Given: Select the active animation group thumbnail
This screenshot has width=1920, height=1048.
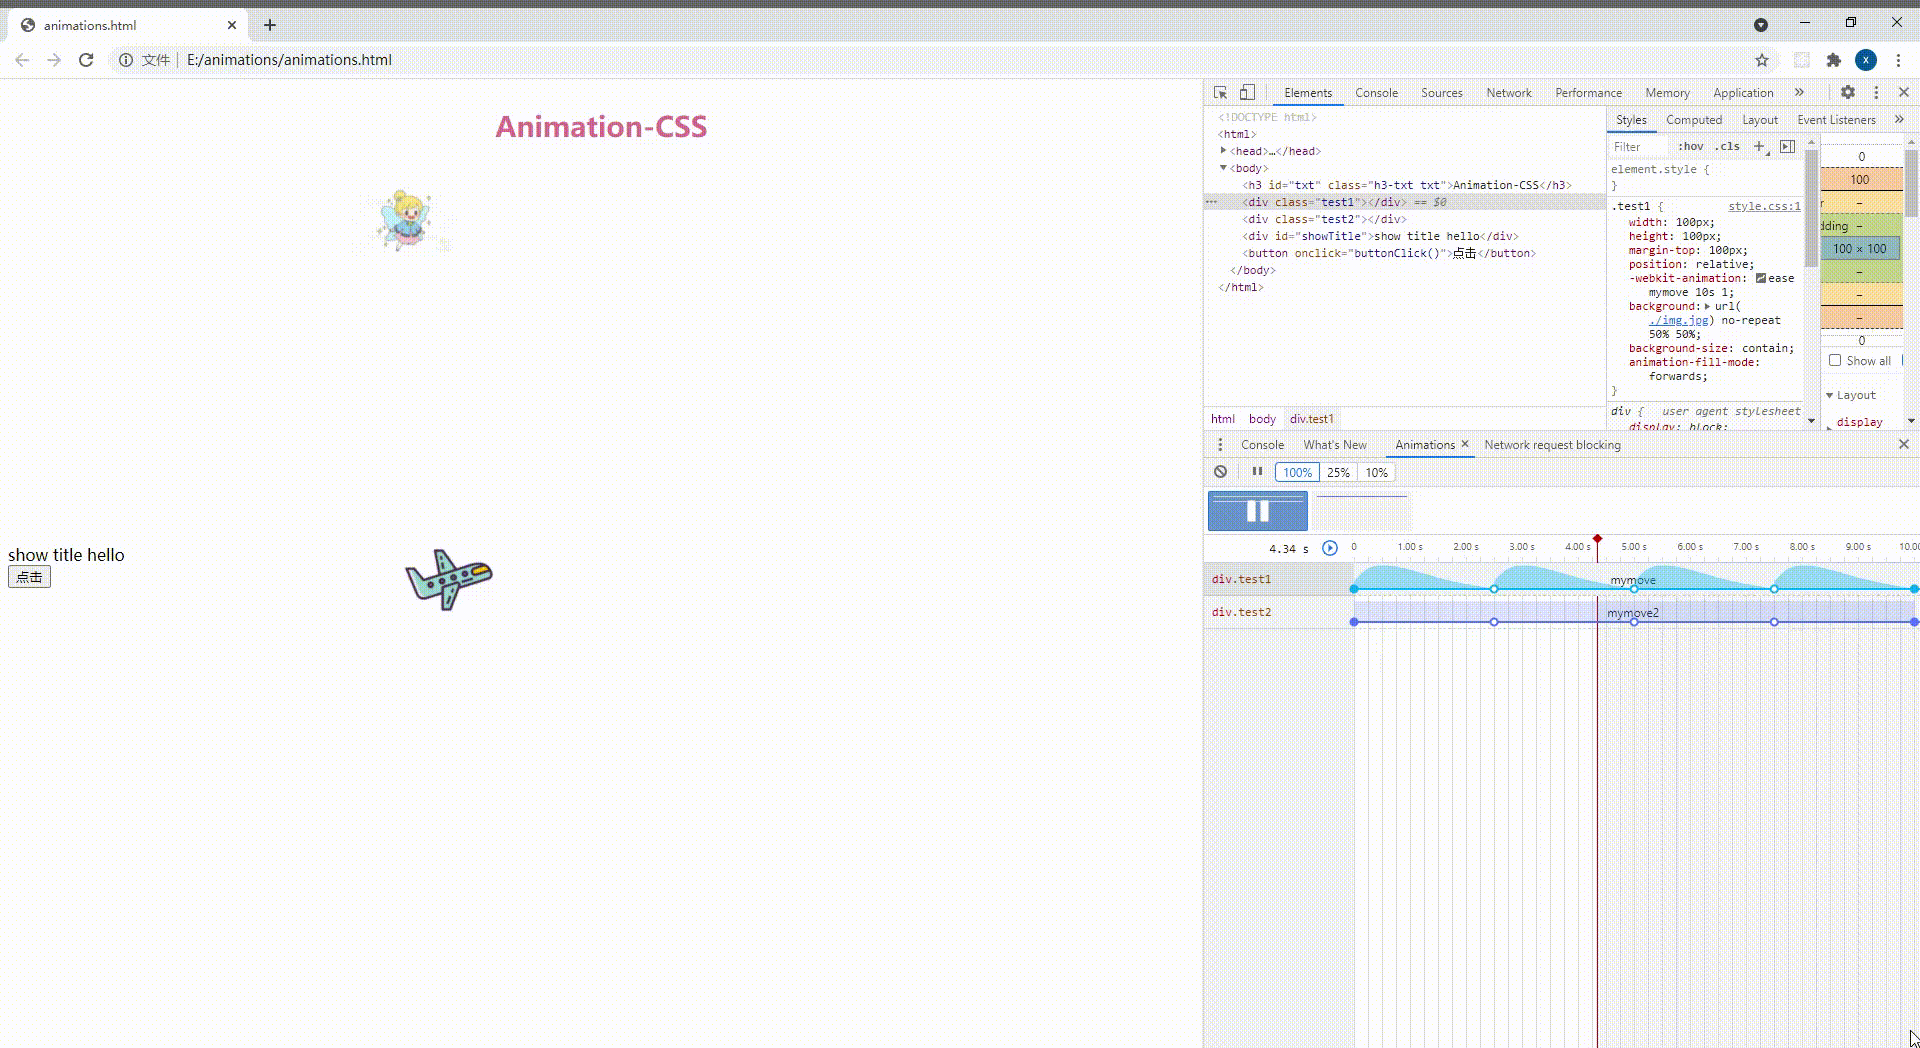Looking at the screenshot, I should 1258,511.
